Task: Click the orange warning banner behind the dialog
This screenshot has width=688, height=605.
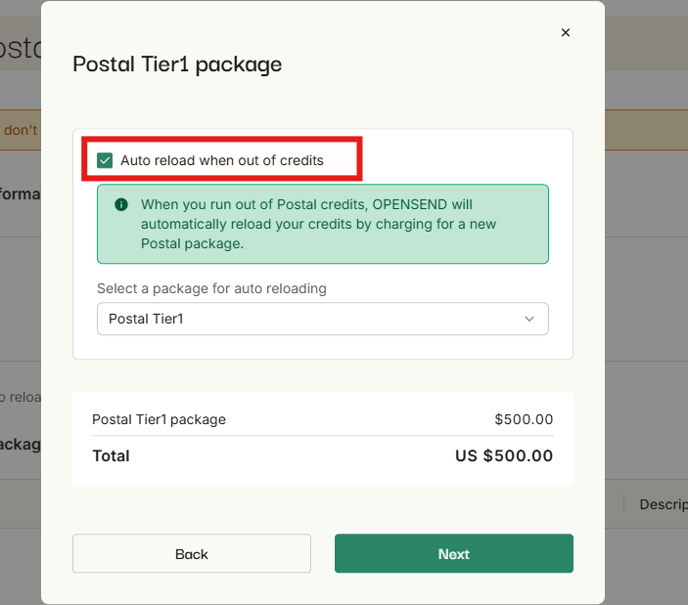Action: [x=20, y=130]
